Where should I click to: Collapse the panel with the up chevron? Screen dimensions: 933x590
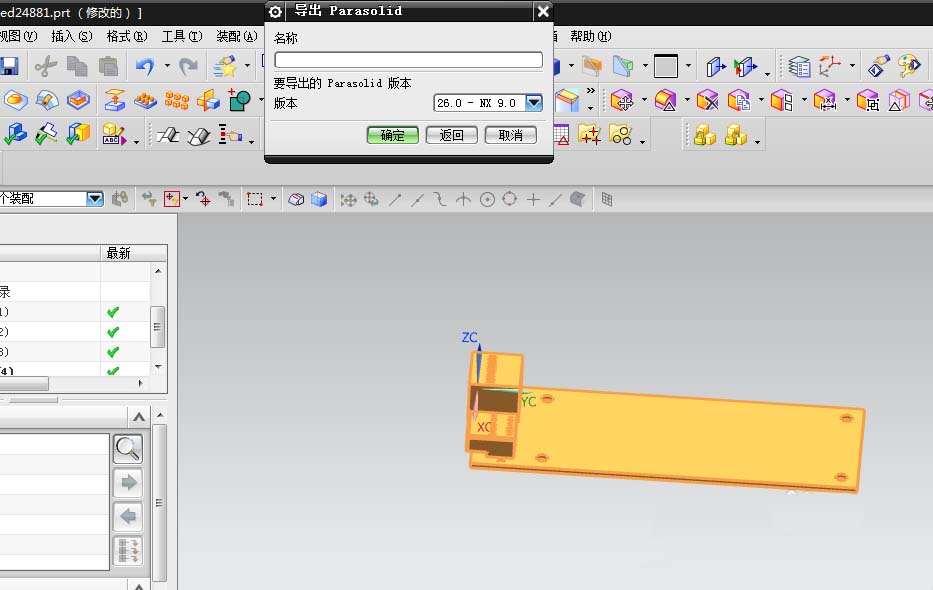[139, 417]
